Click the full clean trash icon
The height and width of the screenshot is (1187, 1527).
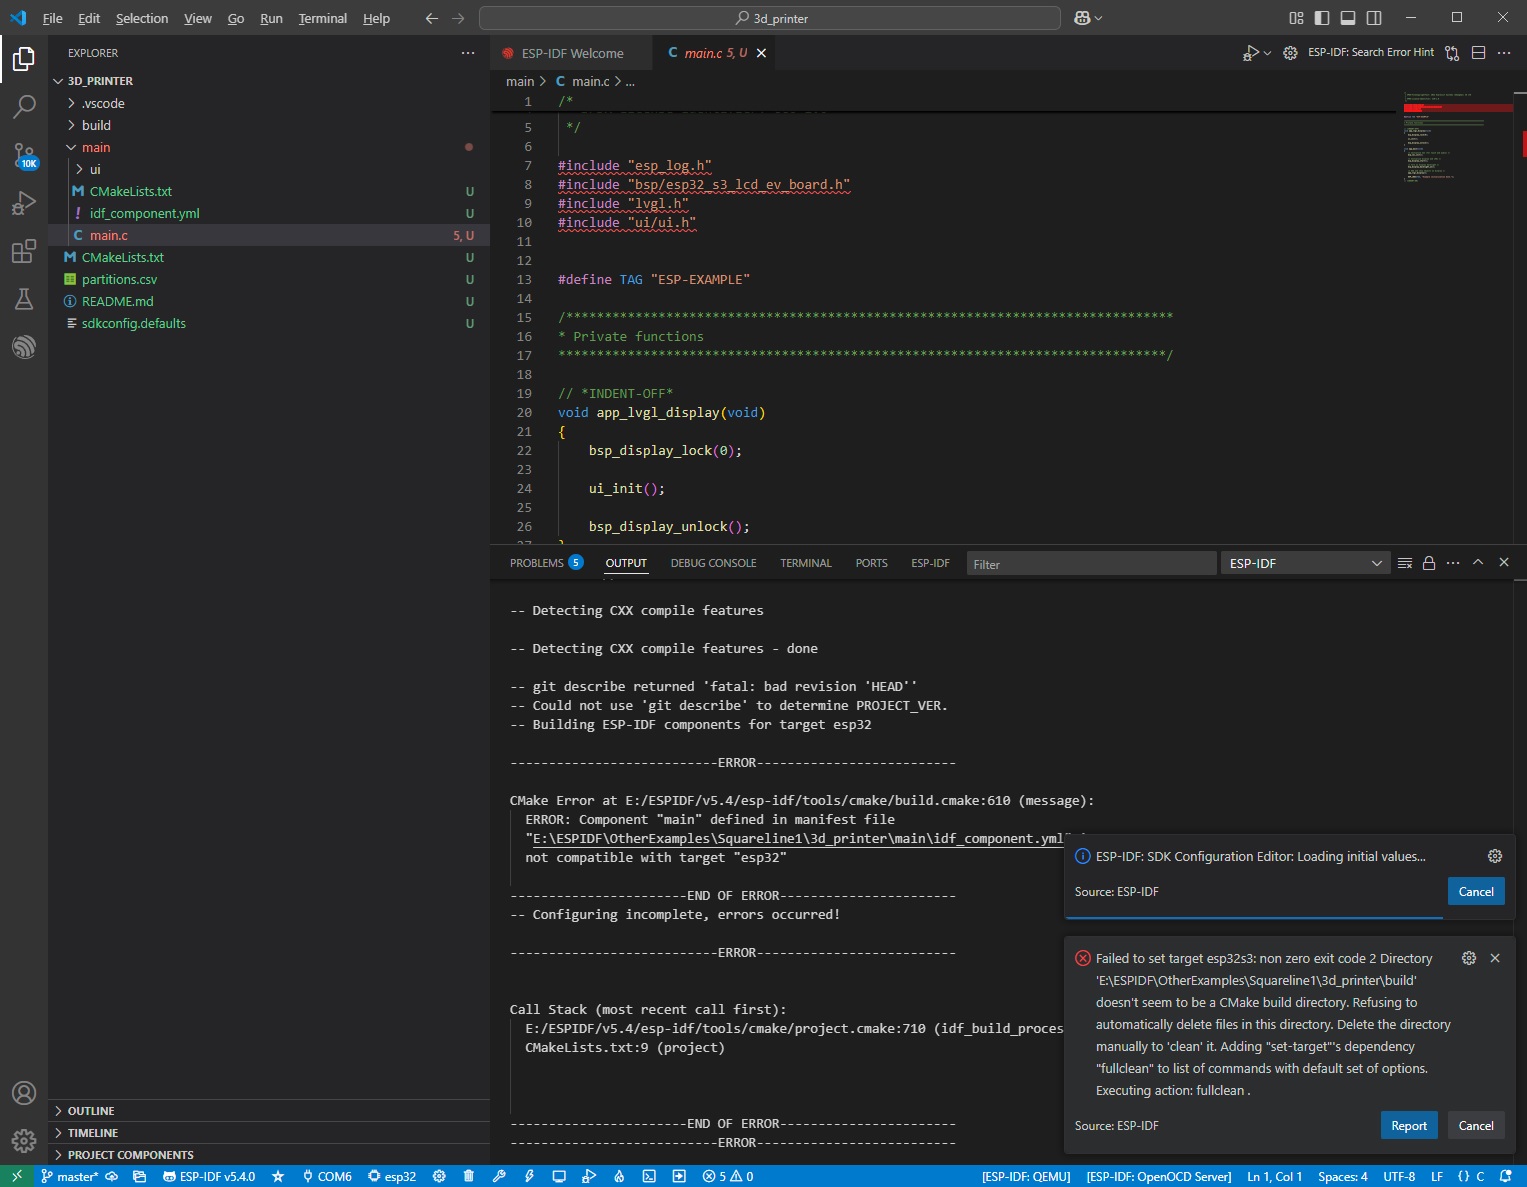coord(469,1177)
